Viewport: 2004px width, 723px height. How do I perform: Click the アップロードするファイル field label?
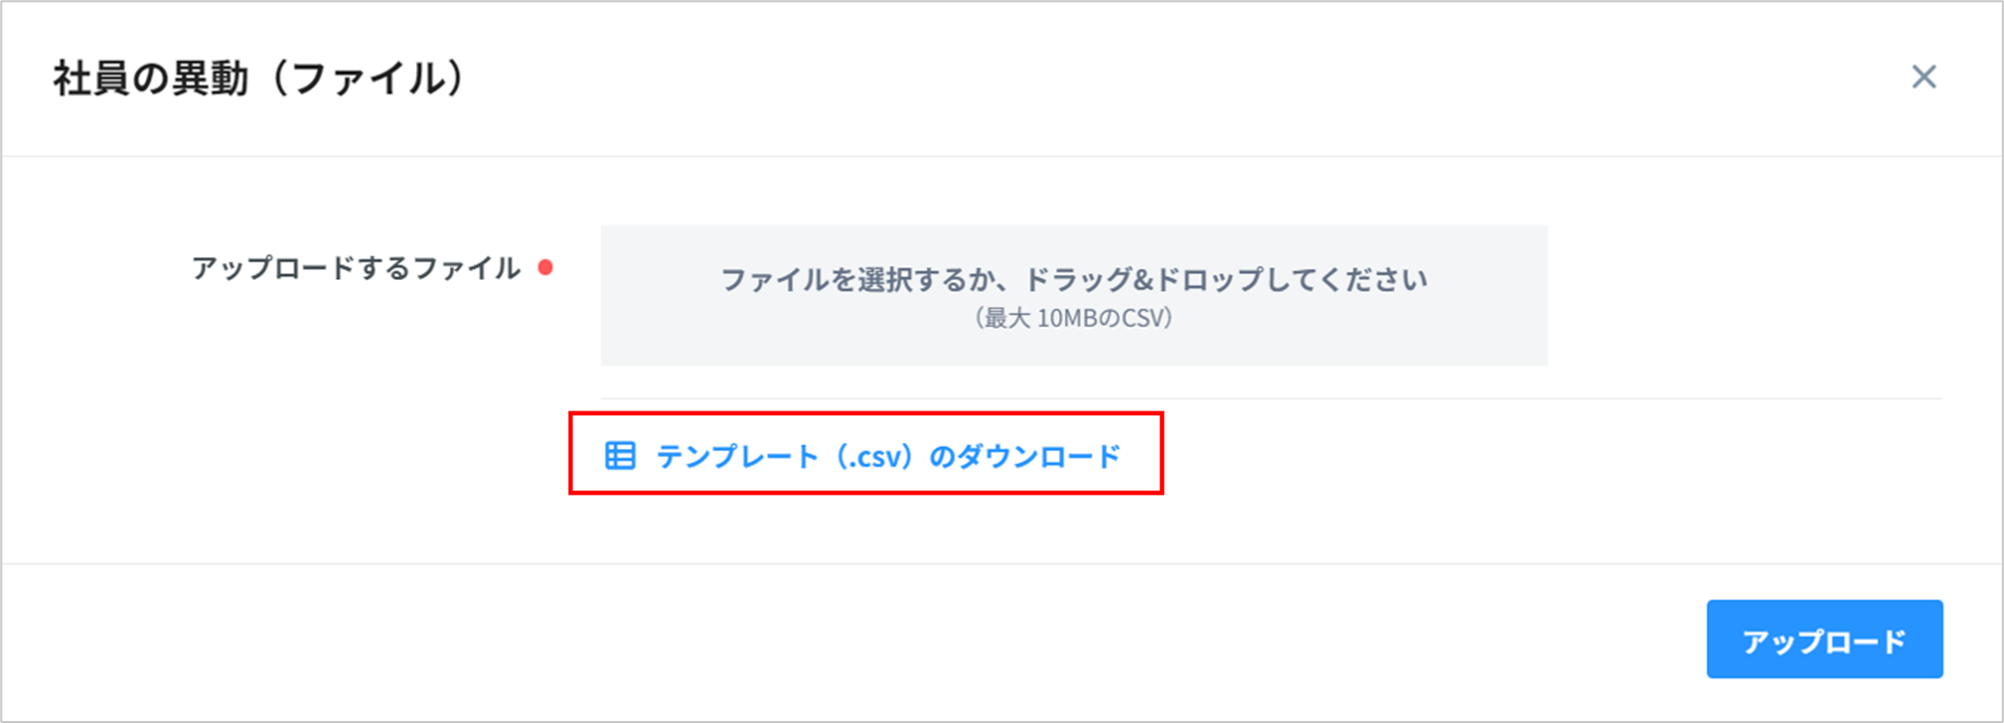tap(356, 268)
